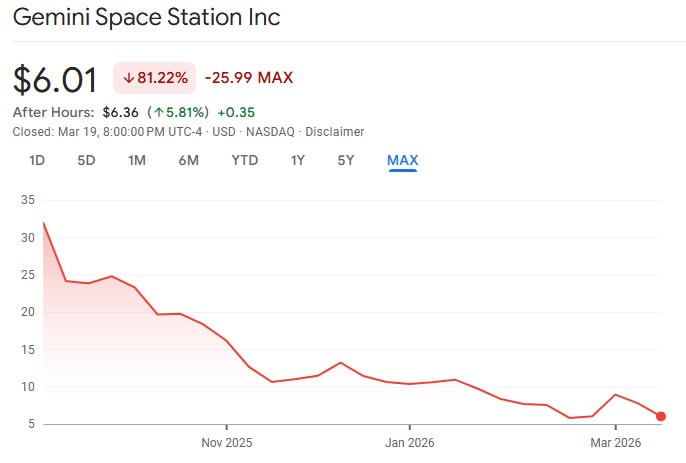This screenshot has width=686, height=463.
Task: Select the YTD range tab
Action: [244, 160]
